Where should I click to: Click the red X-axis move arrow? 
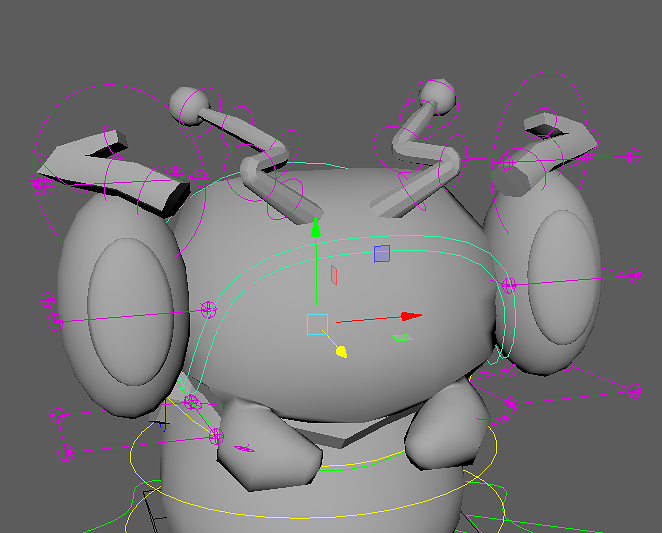[411, 316]
